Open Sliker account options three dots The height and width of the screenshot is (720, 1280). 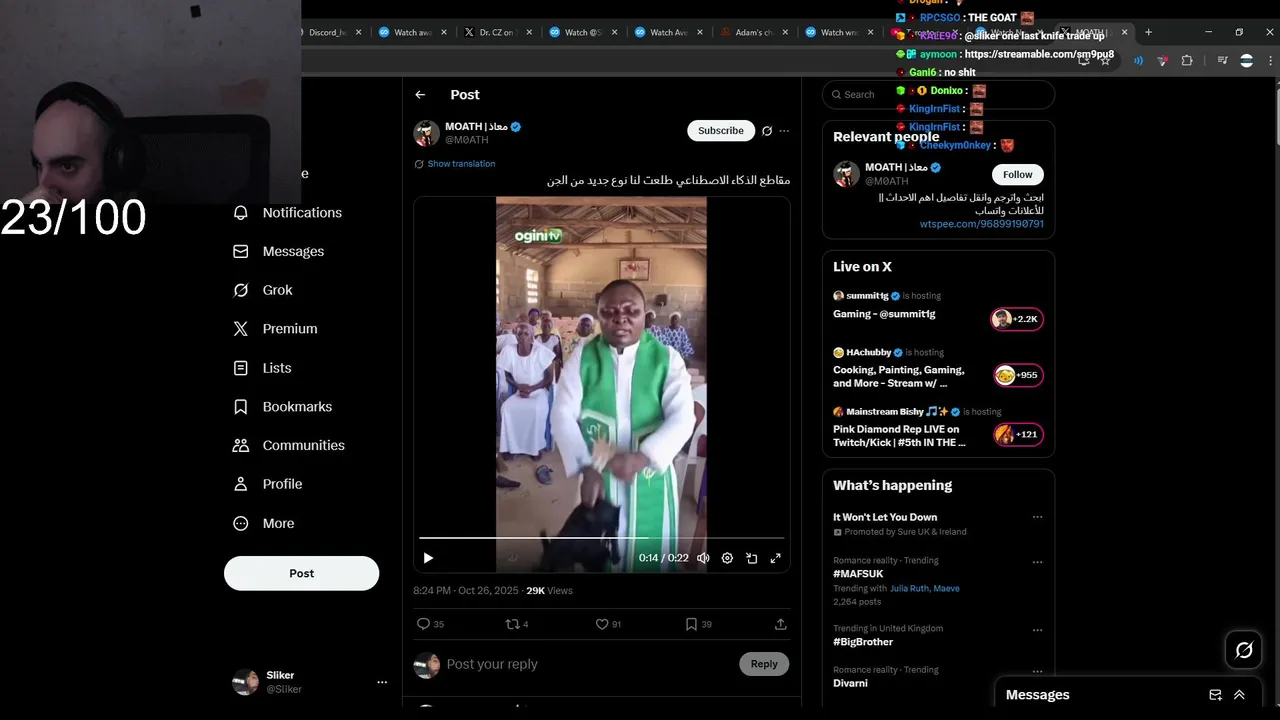pyautogui.click(x=382, y=682)
